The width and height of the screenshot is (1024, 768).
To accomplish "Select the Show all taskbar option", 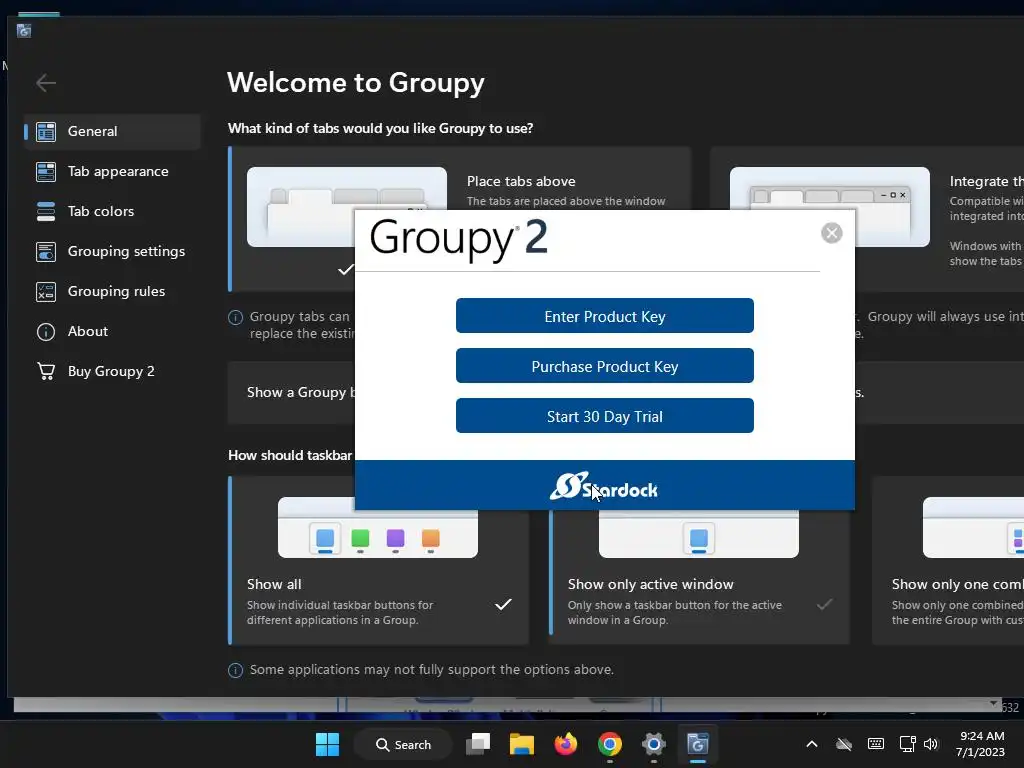I will coord(378,560).
